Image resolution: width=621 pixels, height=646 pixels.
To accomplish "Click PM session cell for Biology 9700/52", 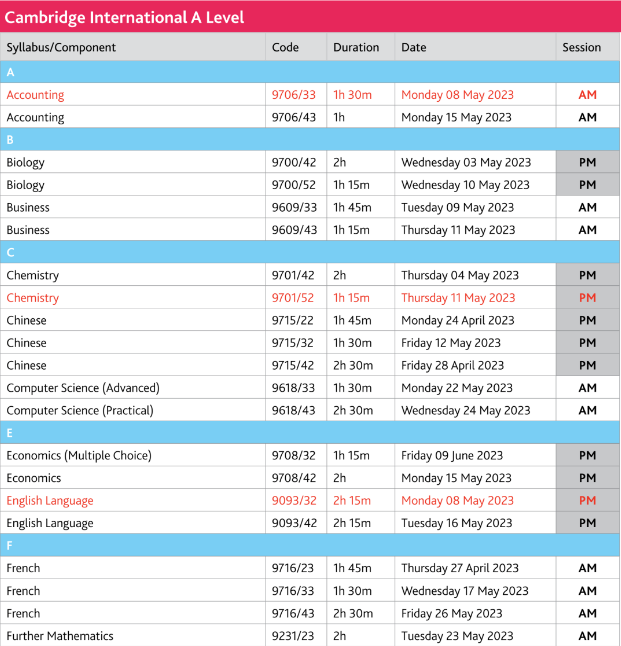I will [x=588, y=185].
